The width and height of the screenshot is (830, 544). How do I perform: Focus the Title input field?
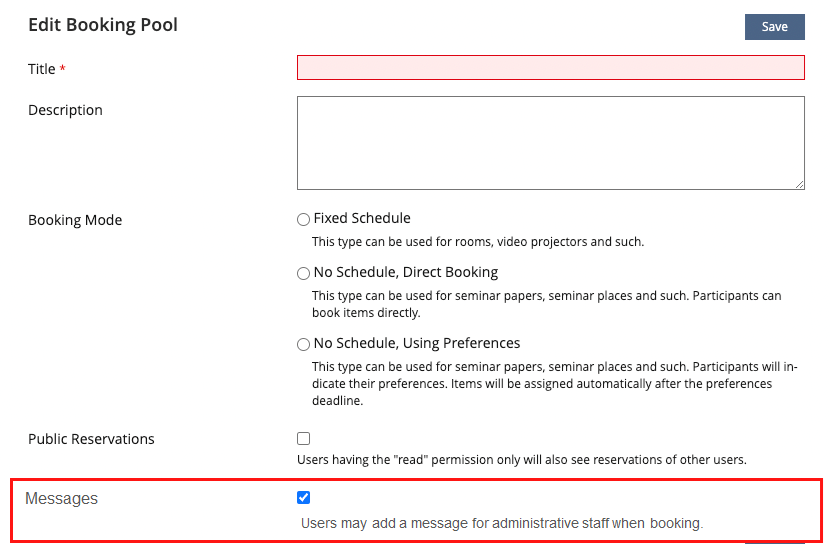coord(550,67)
